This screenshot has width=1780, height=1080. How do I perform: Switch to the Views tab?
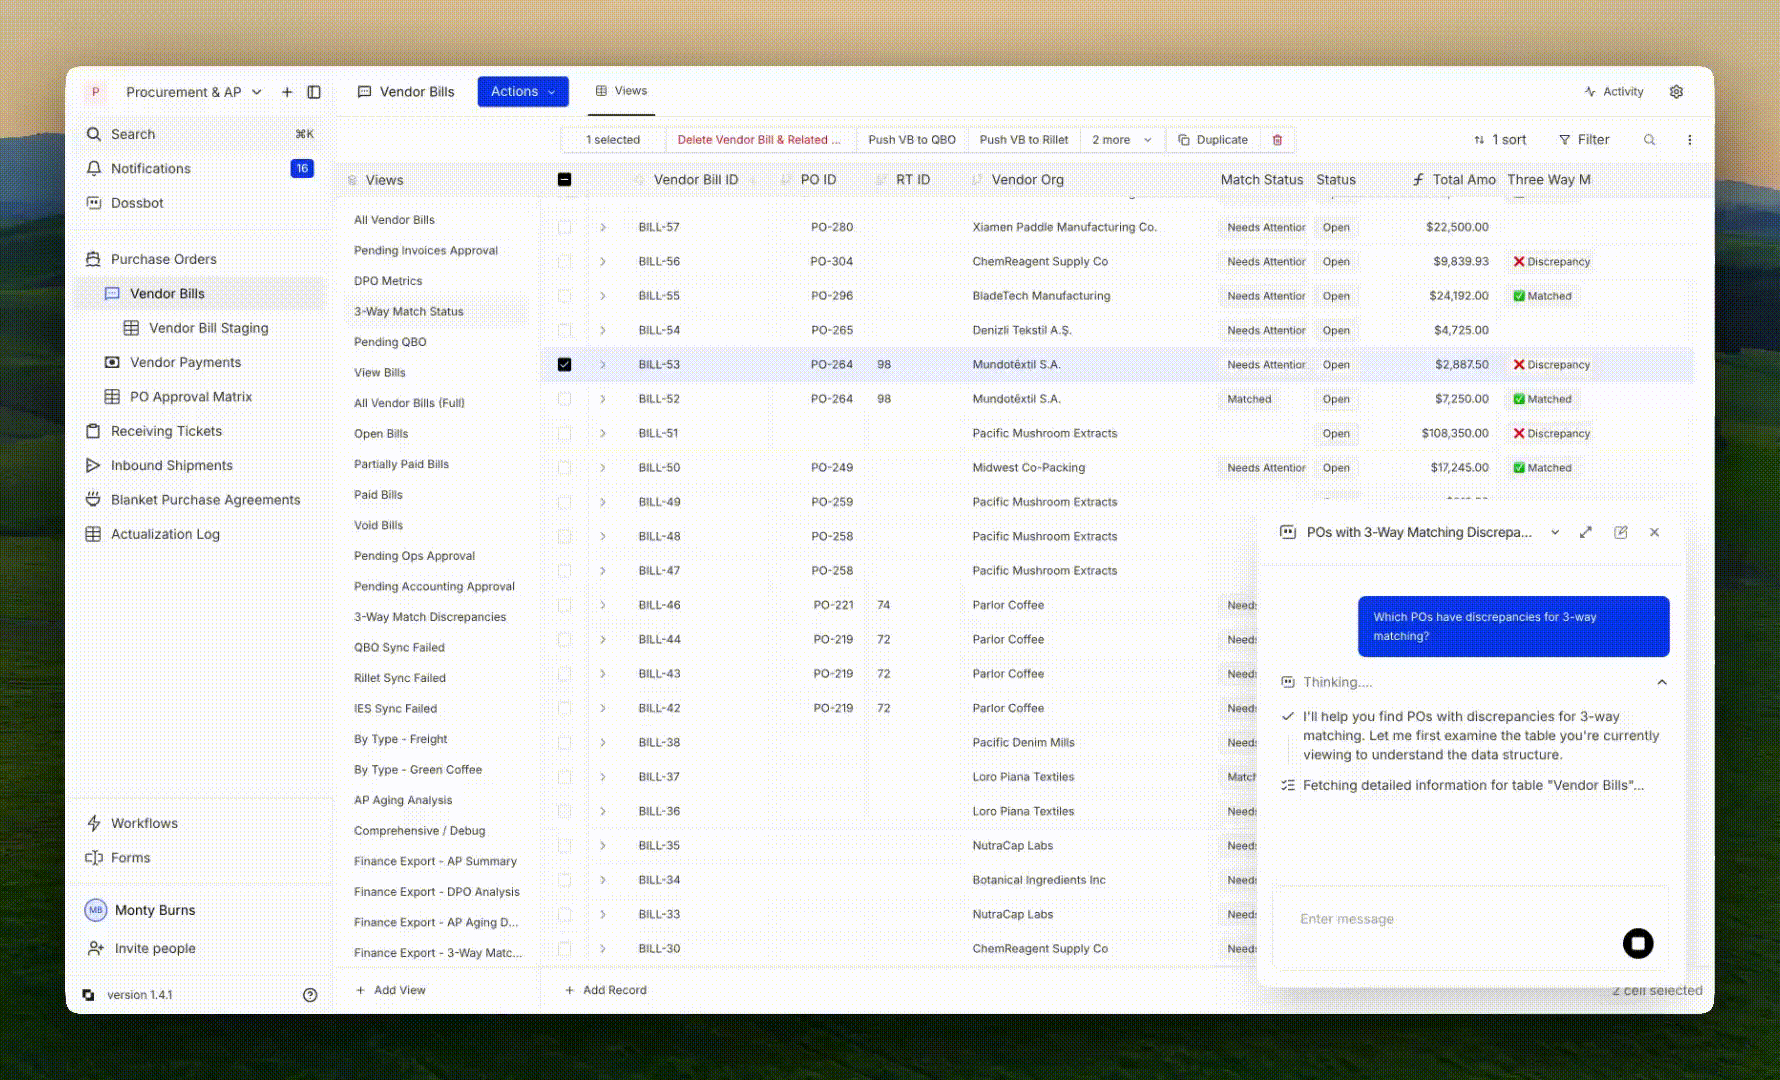[x=621, y=91]
